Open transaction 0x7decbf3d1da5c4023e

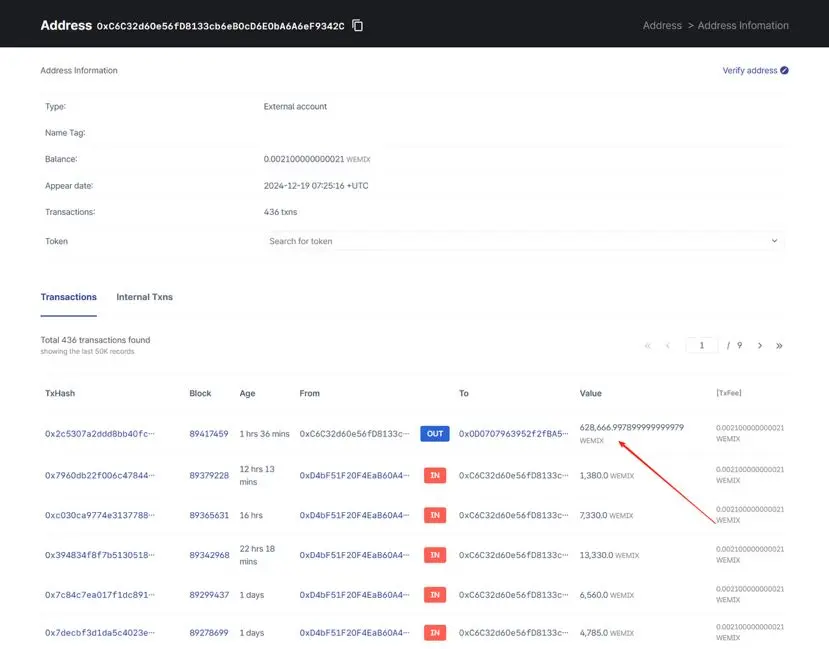coord(100,633)
